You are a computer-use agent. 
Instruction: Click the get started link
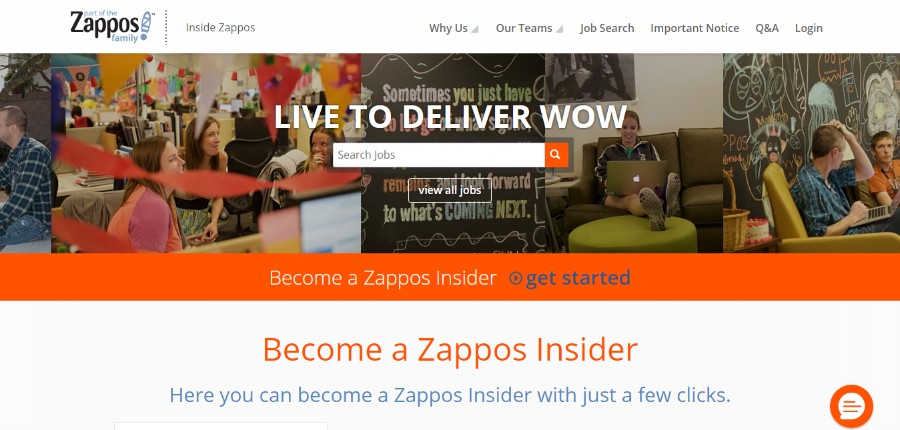[x=577, y=278]
